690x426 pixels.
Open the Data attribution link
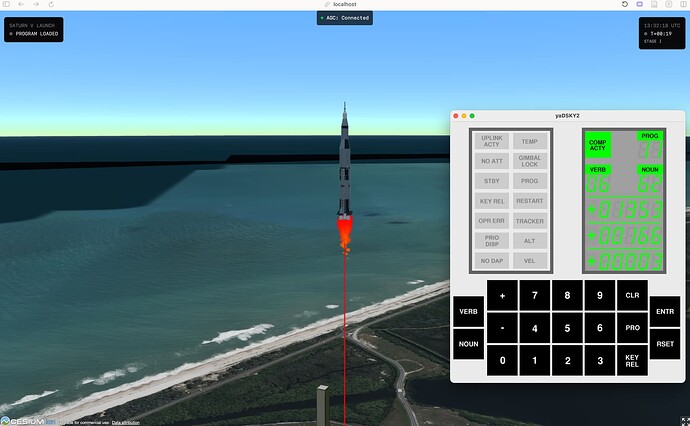coord(125,423)
